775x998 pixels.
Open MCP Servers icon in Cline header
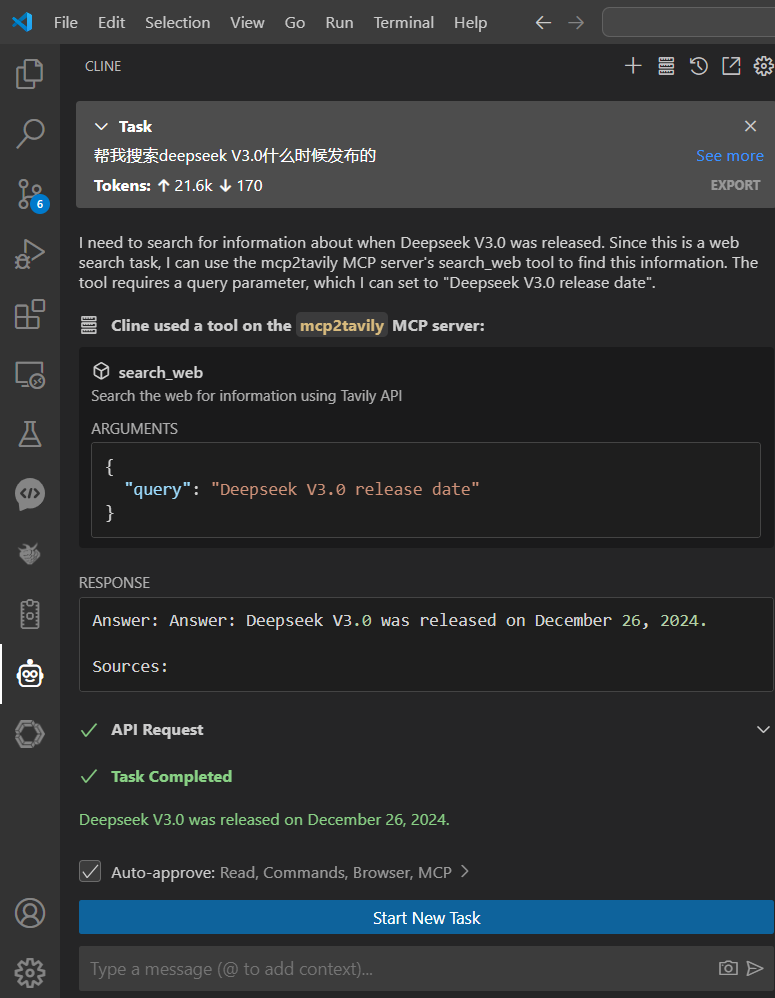(666, 66)
